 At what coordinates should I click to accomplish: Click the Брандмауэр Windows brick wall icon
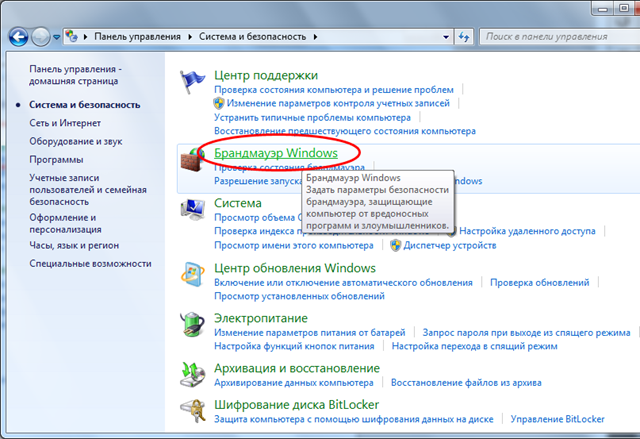tap(192, 161)
